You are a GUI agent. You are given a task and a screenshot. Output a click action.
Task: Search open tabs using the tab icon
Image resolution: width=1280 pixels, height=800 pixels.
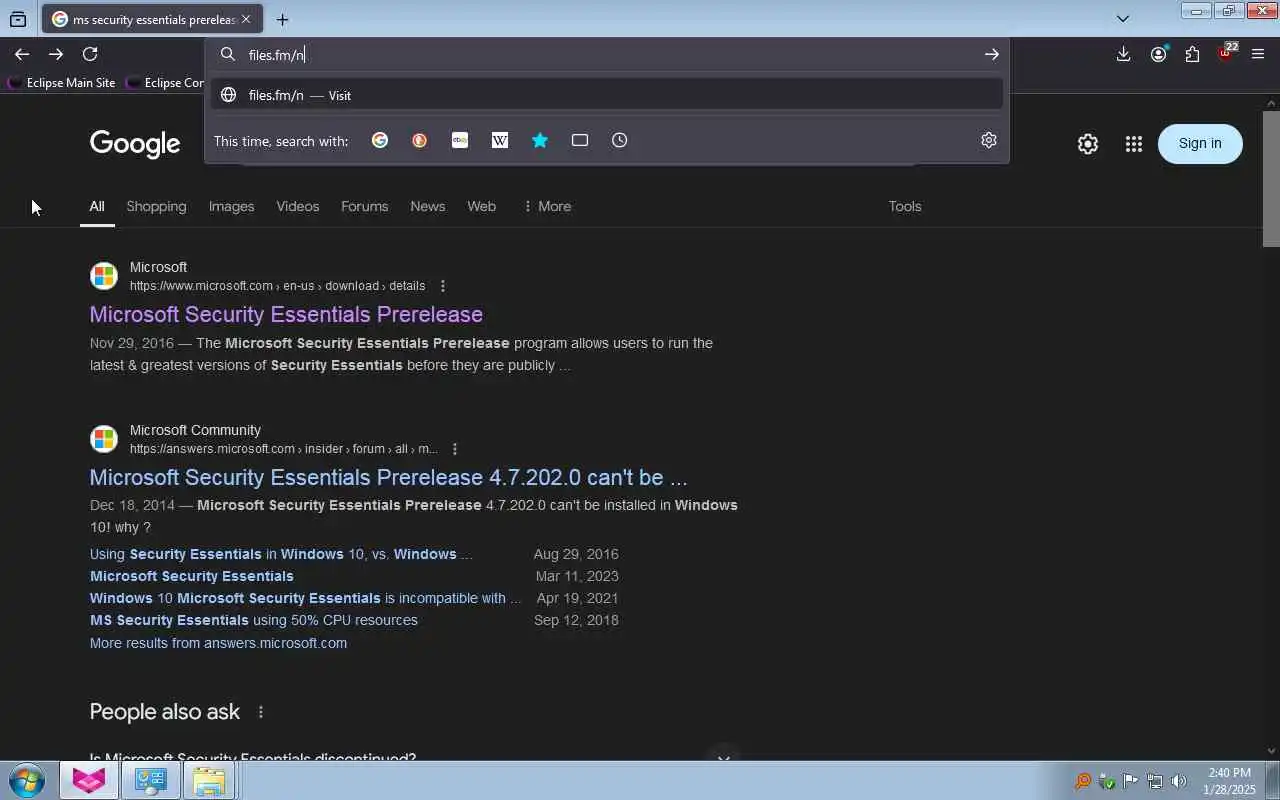[x=580, y=140]
